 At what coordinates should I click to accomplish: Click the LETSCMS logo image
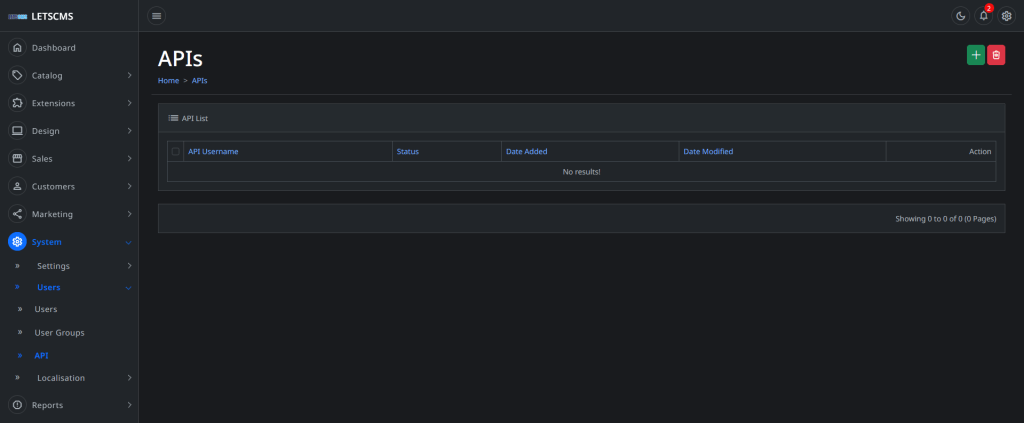(x=18, y=17)
